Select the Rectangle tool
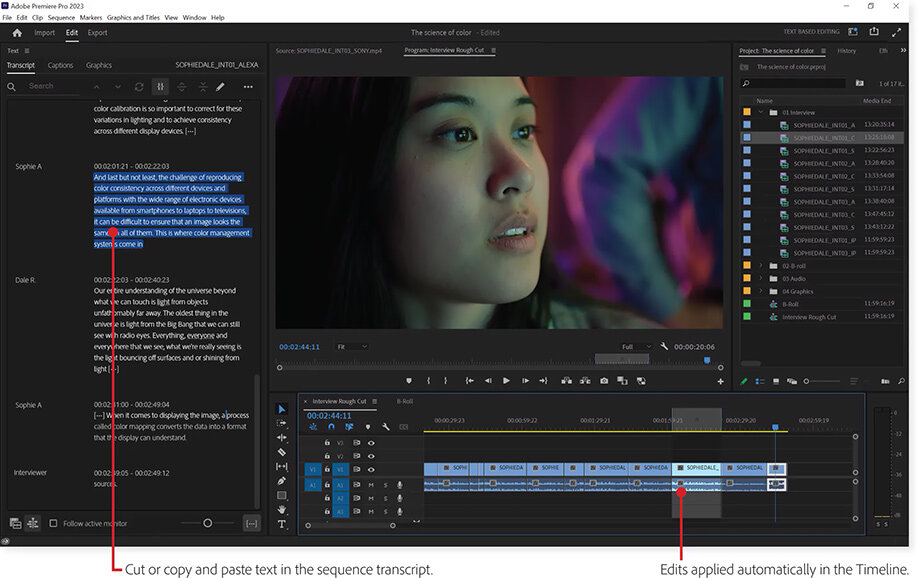The image size is (920, 578). tap(282, 495)
